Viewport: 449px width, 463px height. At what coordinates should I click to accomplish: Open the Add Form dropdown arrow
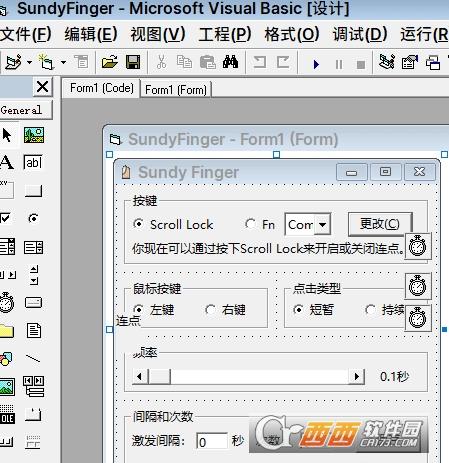63,62
